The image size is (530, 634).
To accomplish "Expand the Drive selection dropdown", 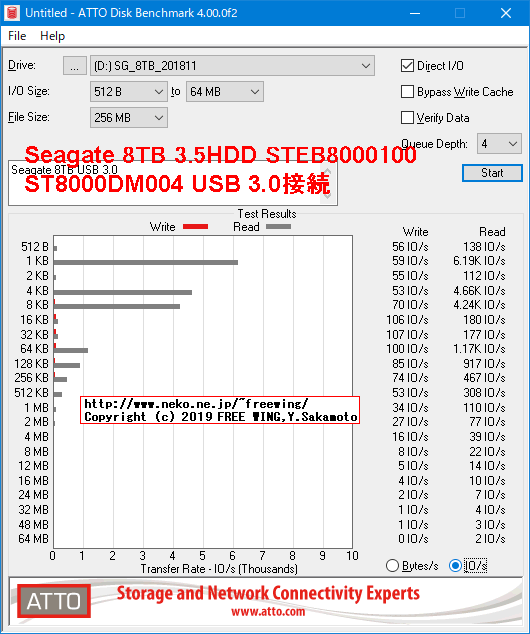I will pos(232,66).
